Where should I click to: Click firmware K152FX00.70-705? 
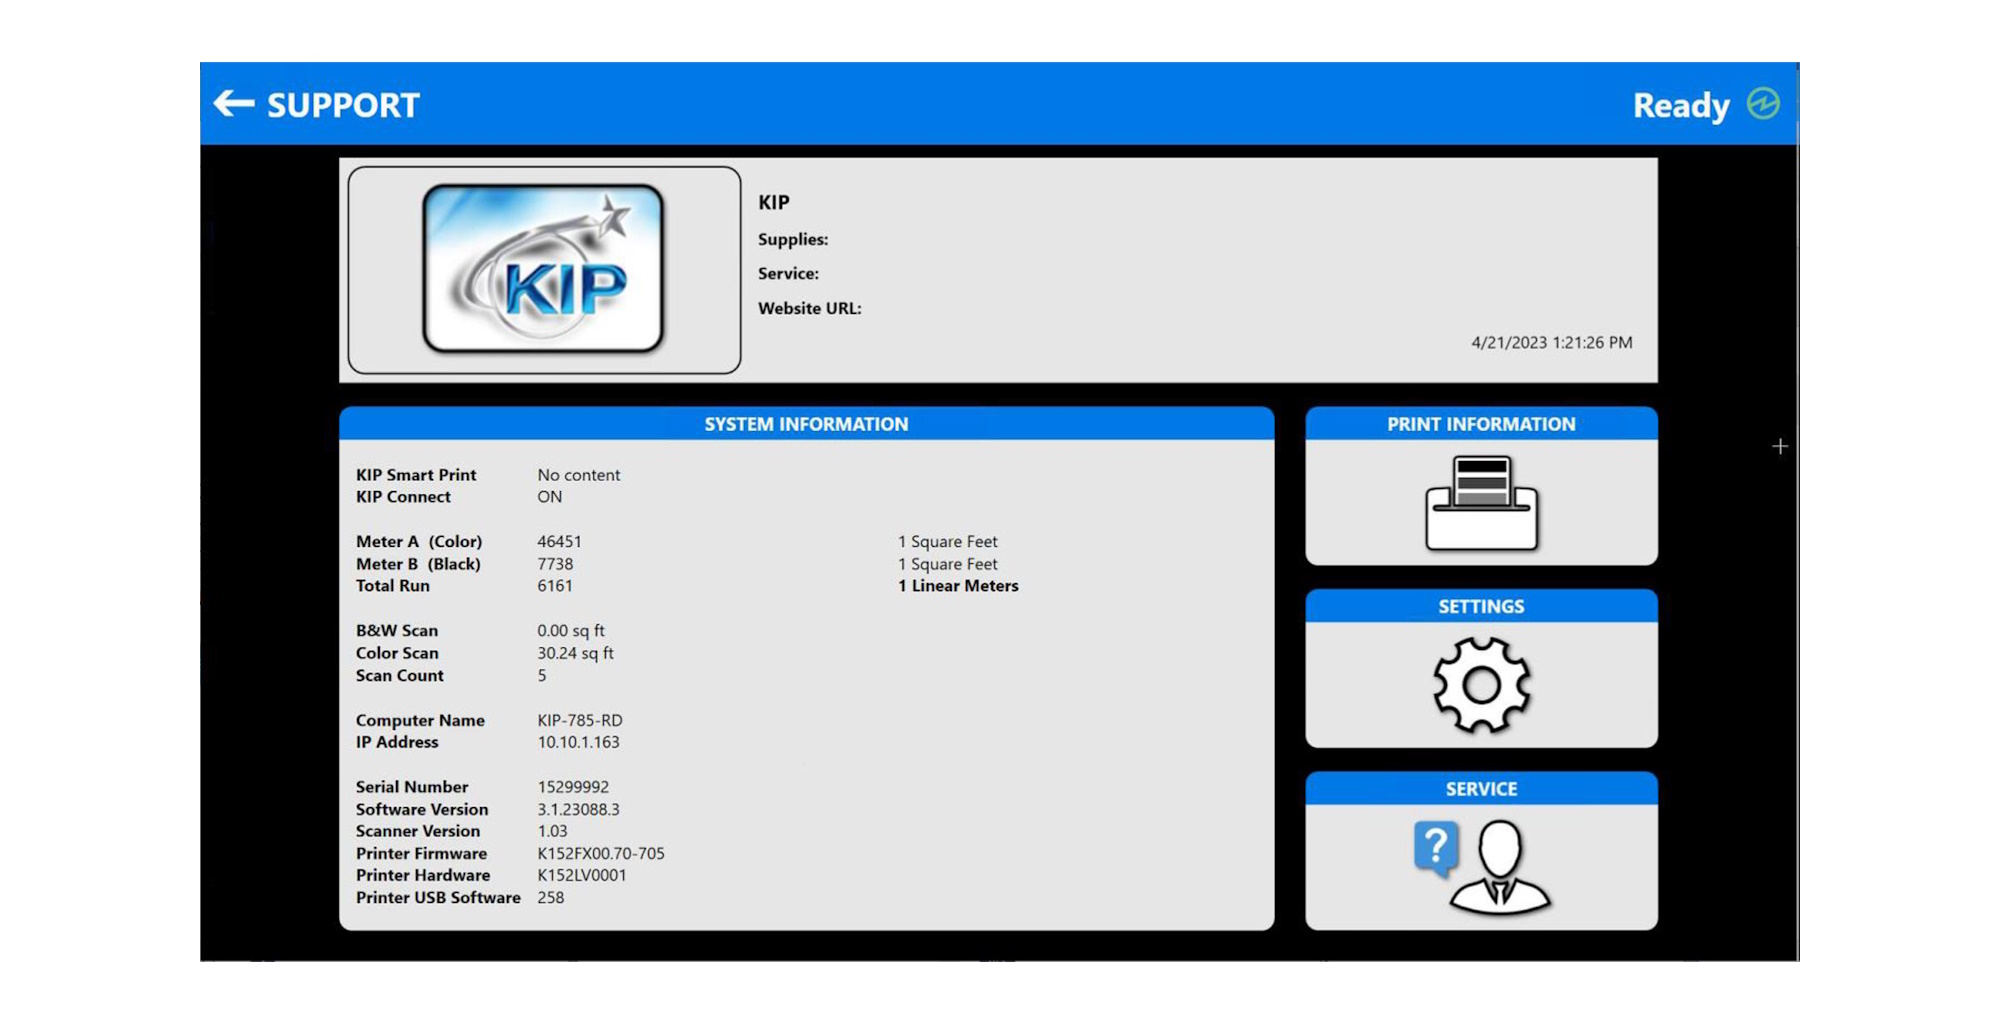(x=601, y=854)
